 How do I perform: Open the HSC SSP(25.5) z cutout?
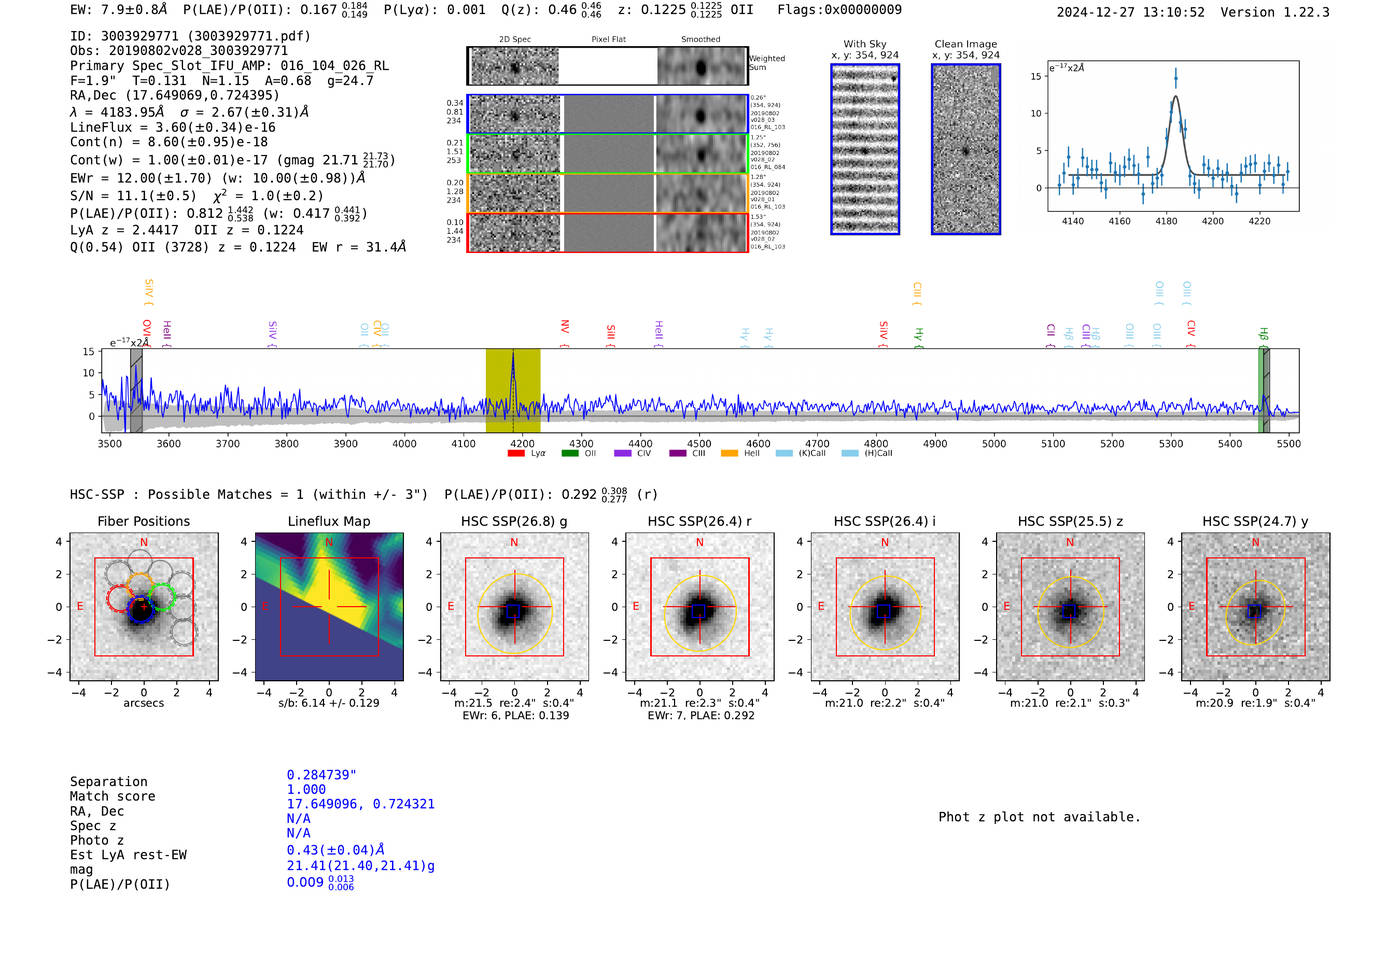click(x=1070, y=607)
